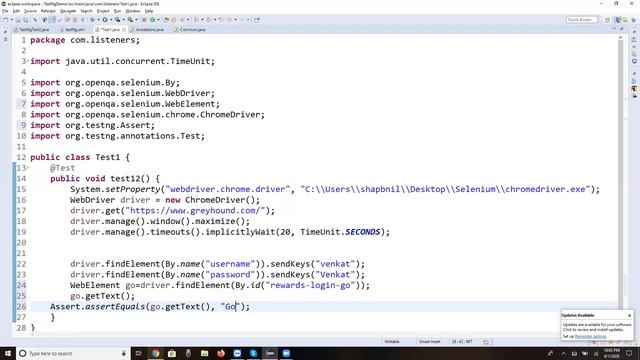Viewport: 640px width, 360px height.
Task: Open the Windows notification center
Action: (x=629, y=353)
